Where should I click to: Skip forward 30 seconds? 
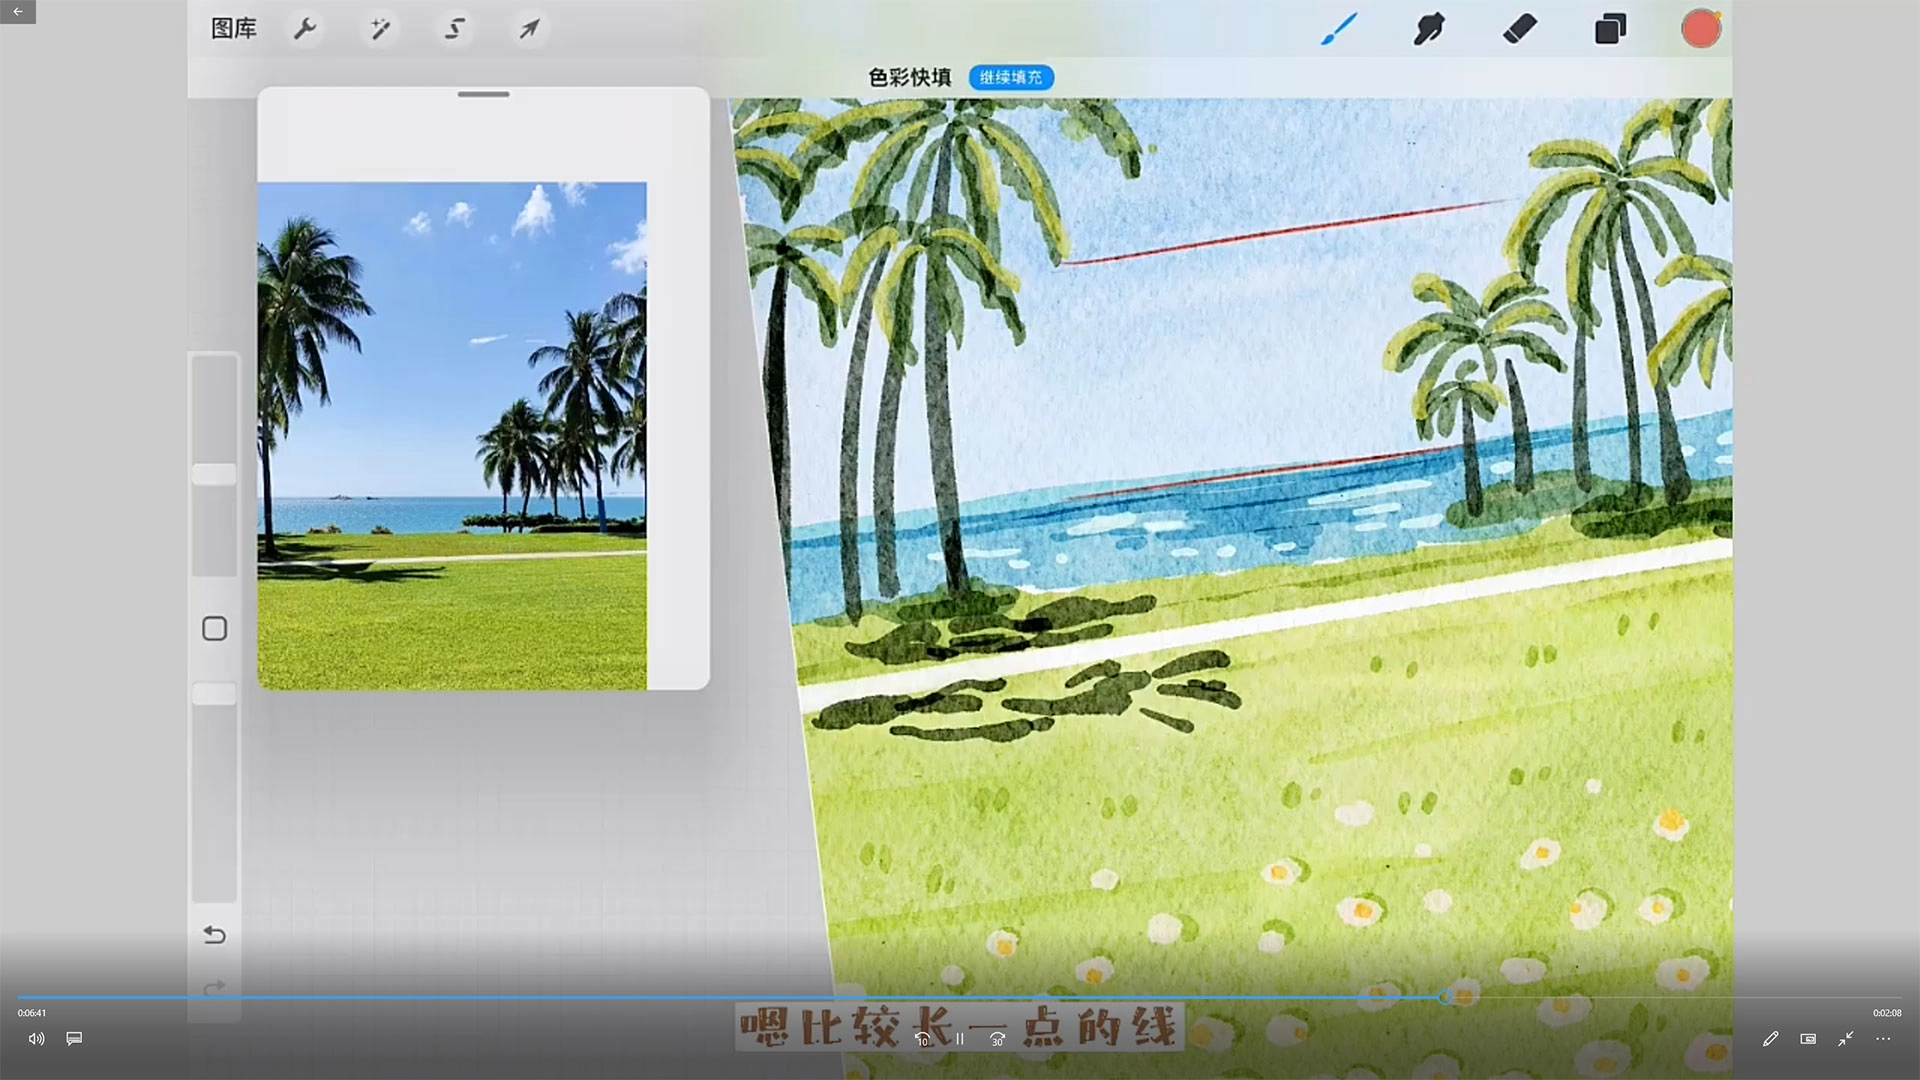pos(997,1039)
